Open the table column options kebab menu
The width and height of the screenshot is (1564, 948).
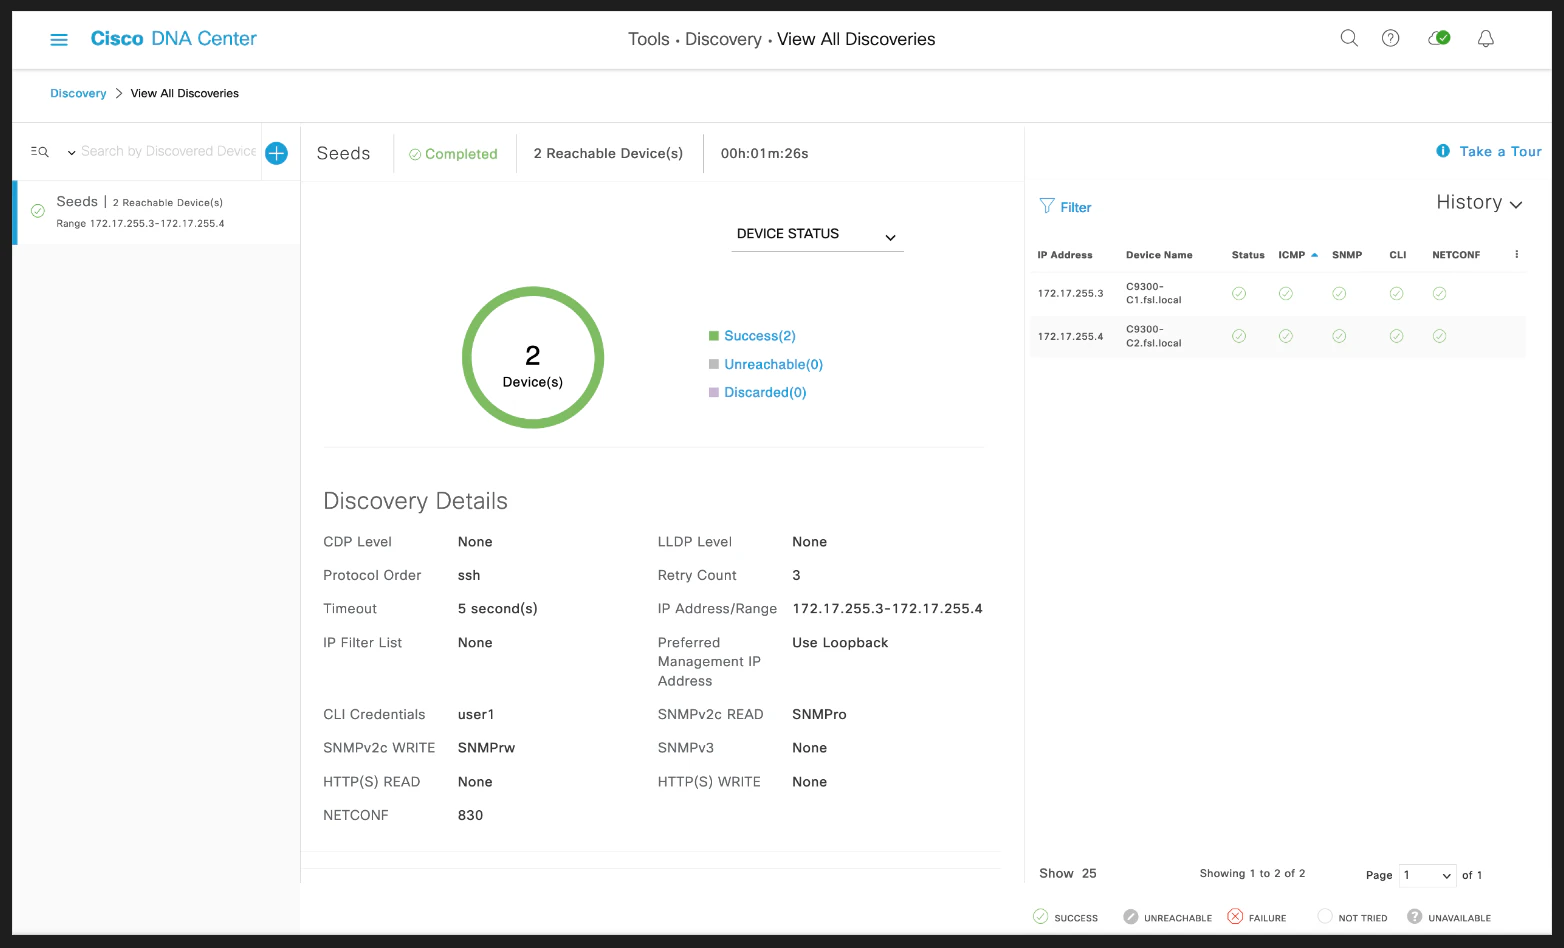1517,255
